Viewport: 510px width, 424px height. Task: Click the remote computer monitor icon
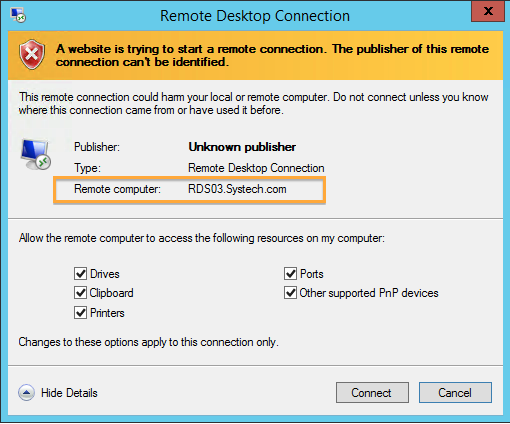pos(36,155)
